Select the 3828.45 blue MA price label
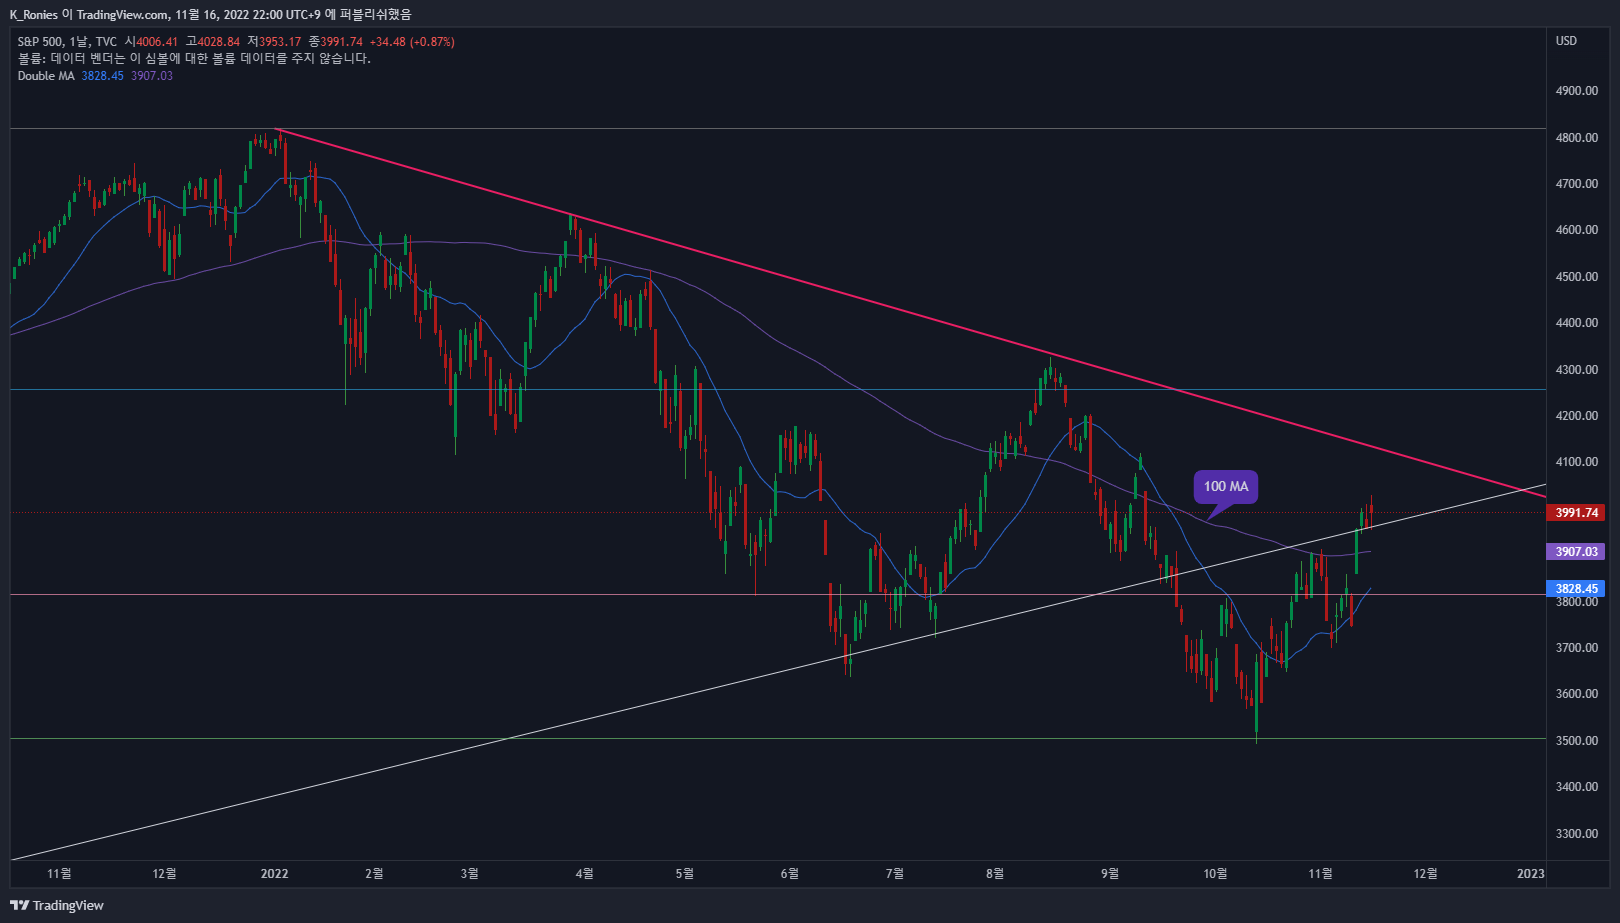Screen dimensions: 1620x923 tap(1577, 589)
